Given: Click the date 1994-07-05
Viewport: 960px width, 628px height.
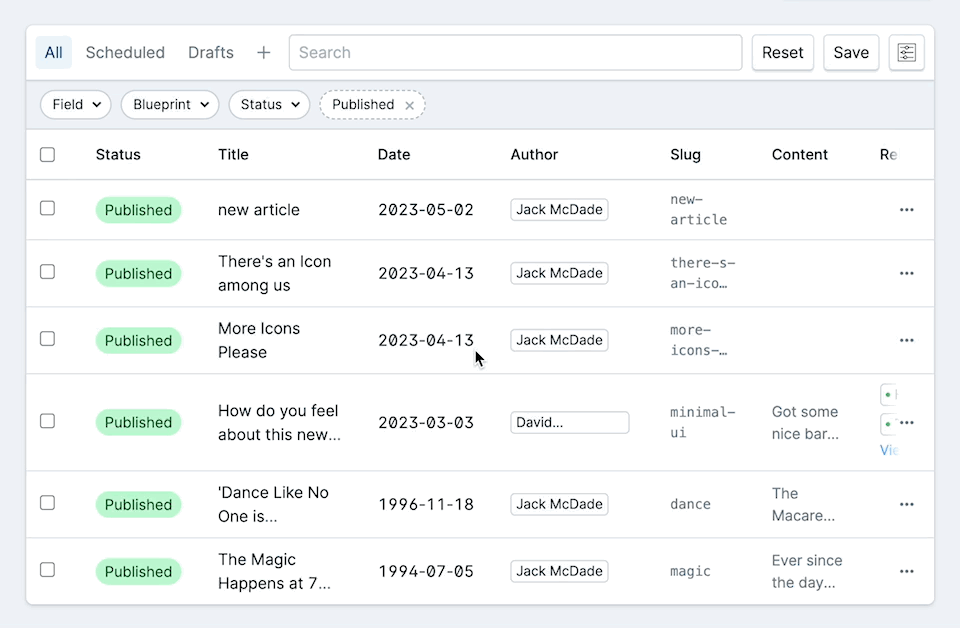Looking at the screenshot, I should pos(426,571).
